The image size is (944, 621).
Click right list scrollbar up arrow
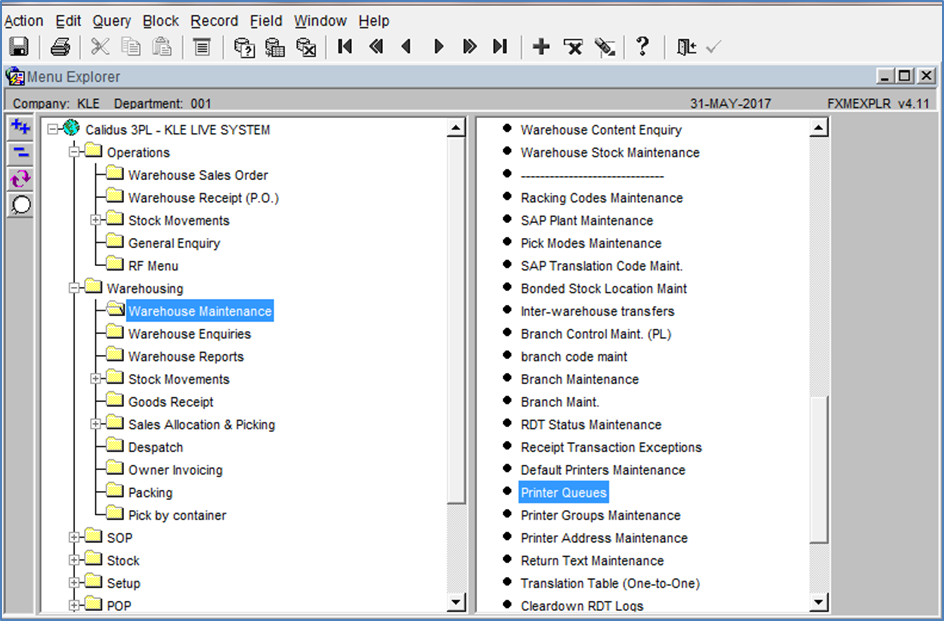pyautogui.click(x=819, y=127)
